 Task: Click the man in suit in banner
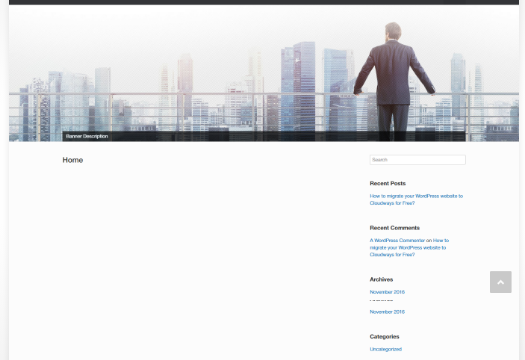tap(394, 80)
